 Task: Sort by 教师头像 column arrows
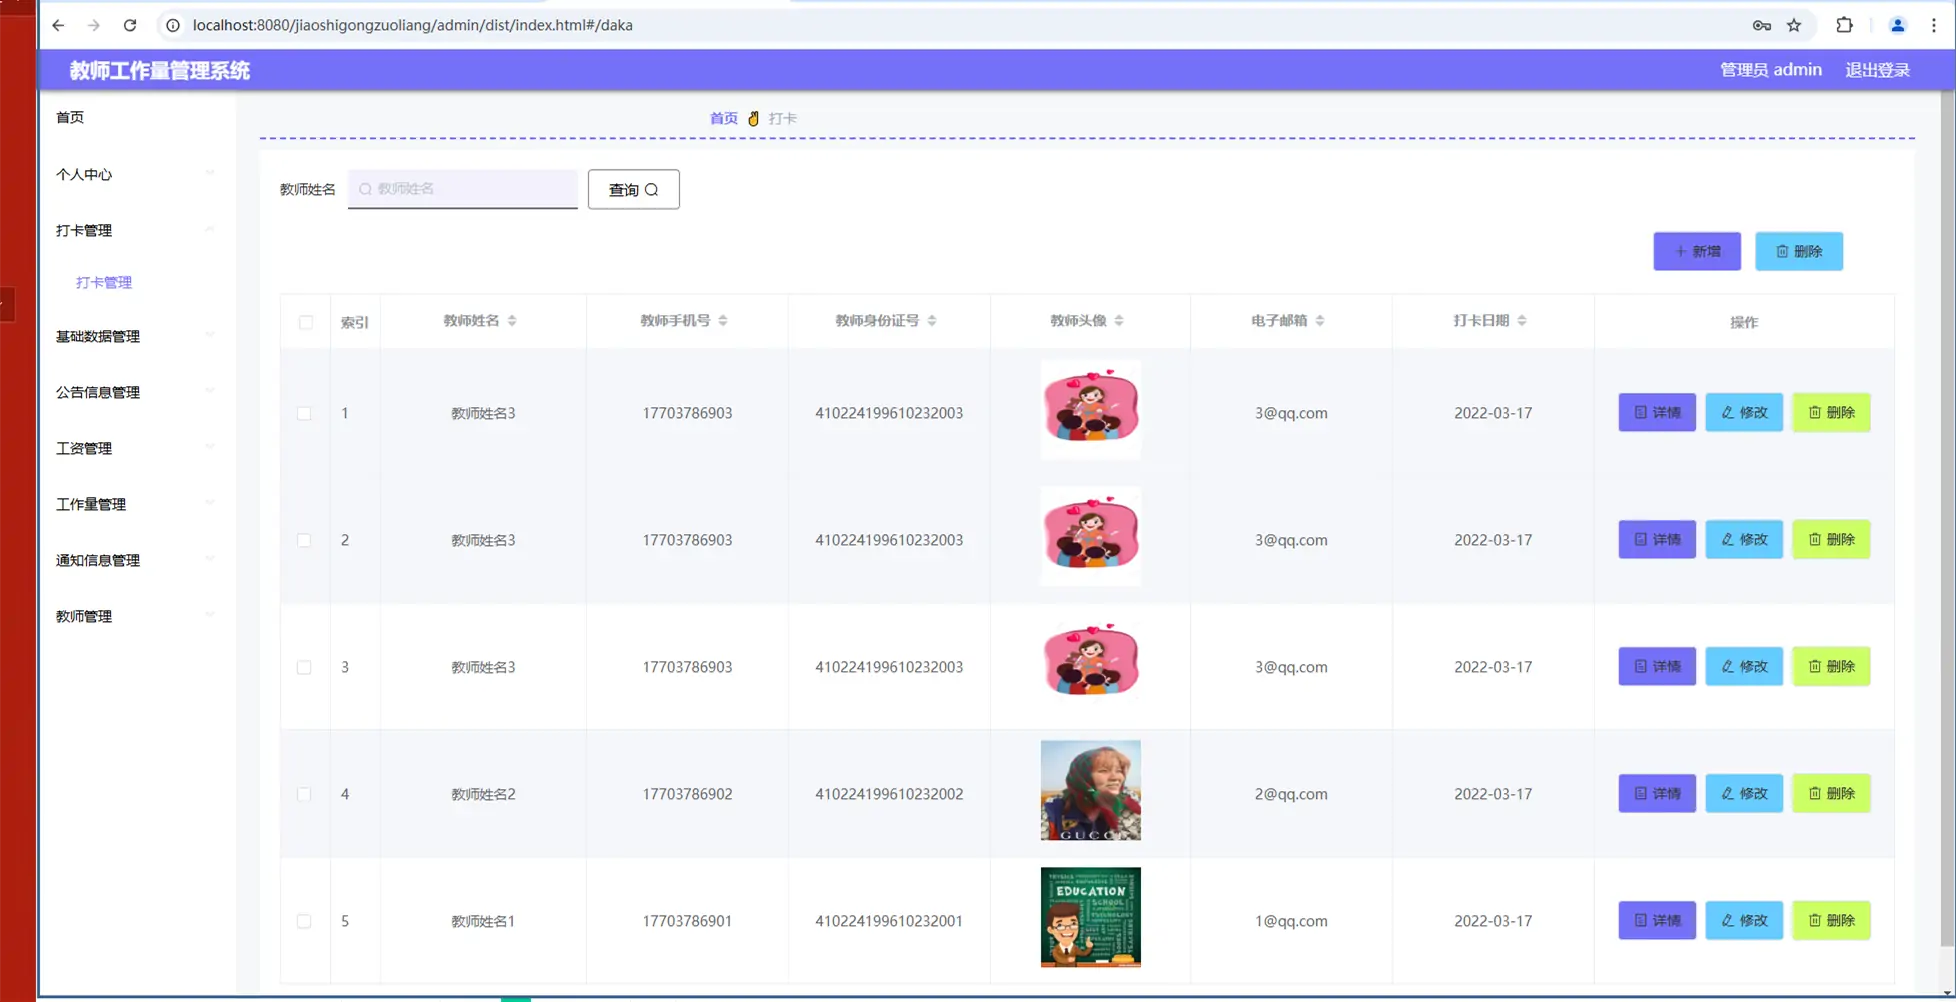click(x=1119, y=321)
